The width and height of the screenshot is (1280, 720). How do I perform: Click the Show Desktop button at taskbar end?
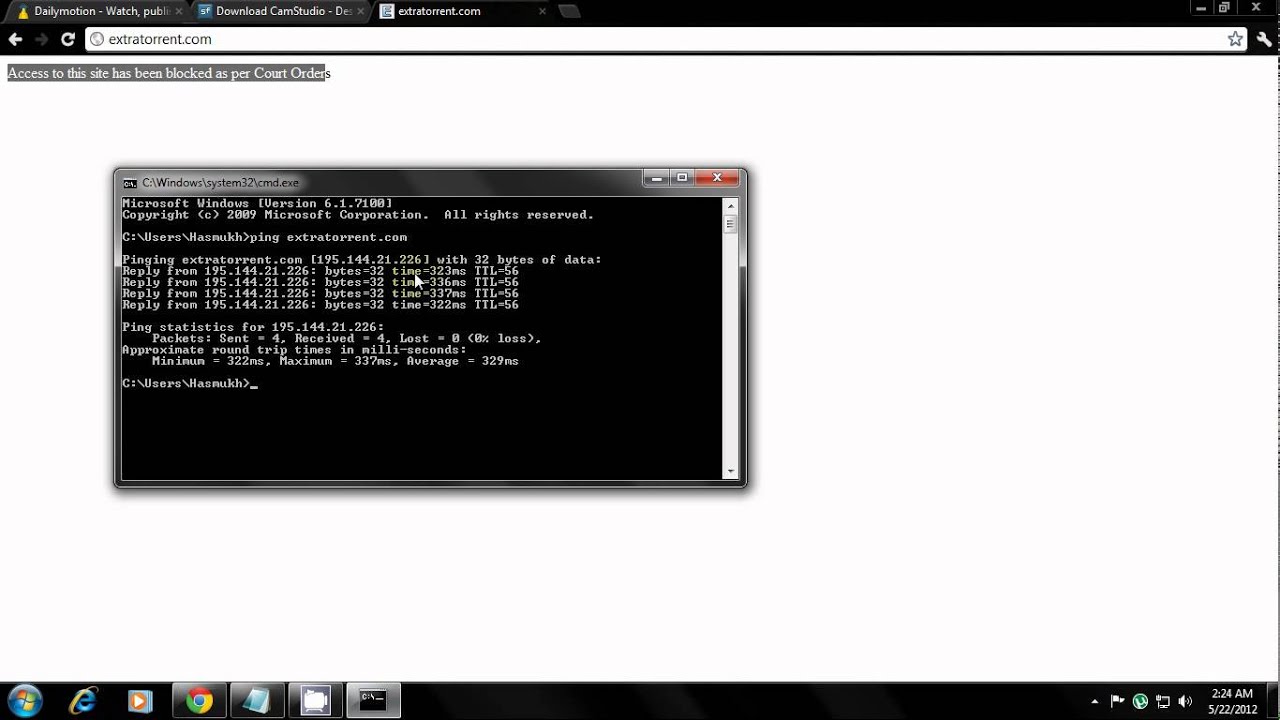pyautogui.click(x=1273, y=701)
